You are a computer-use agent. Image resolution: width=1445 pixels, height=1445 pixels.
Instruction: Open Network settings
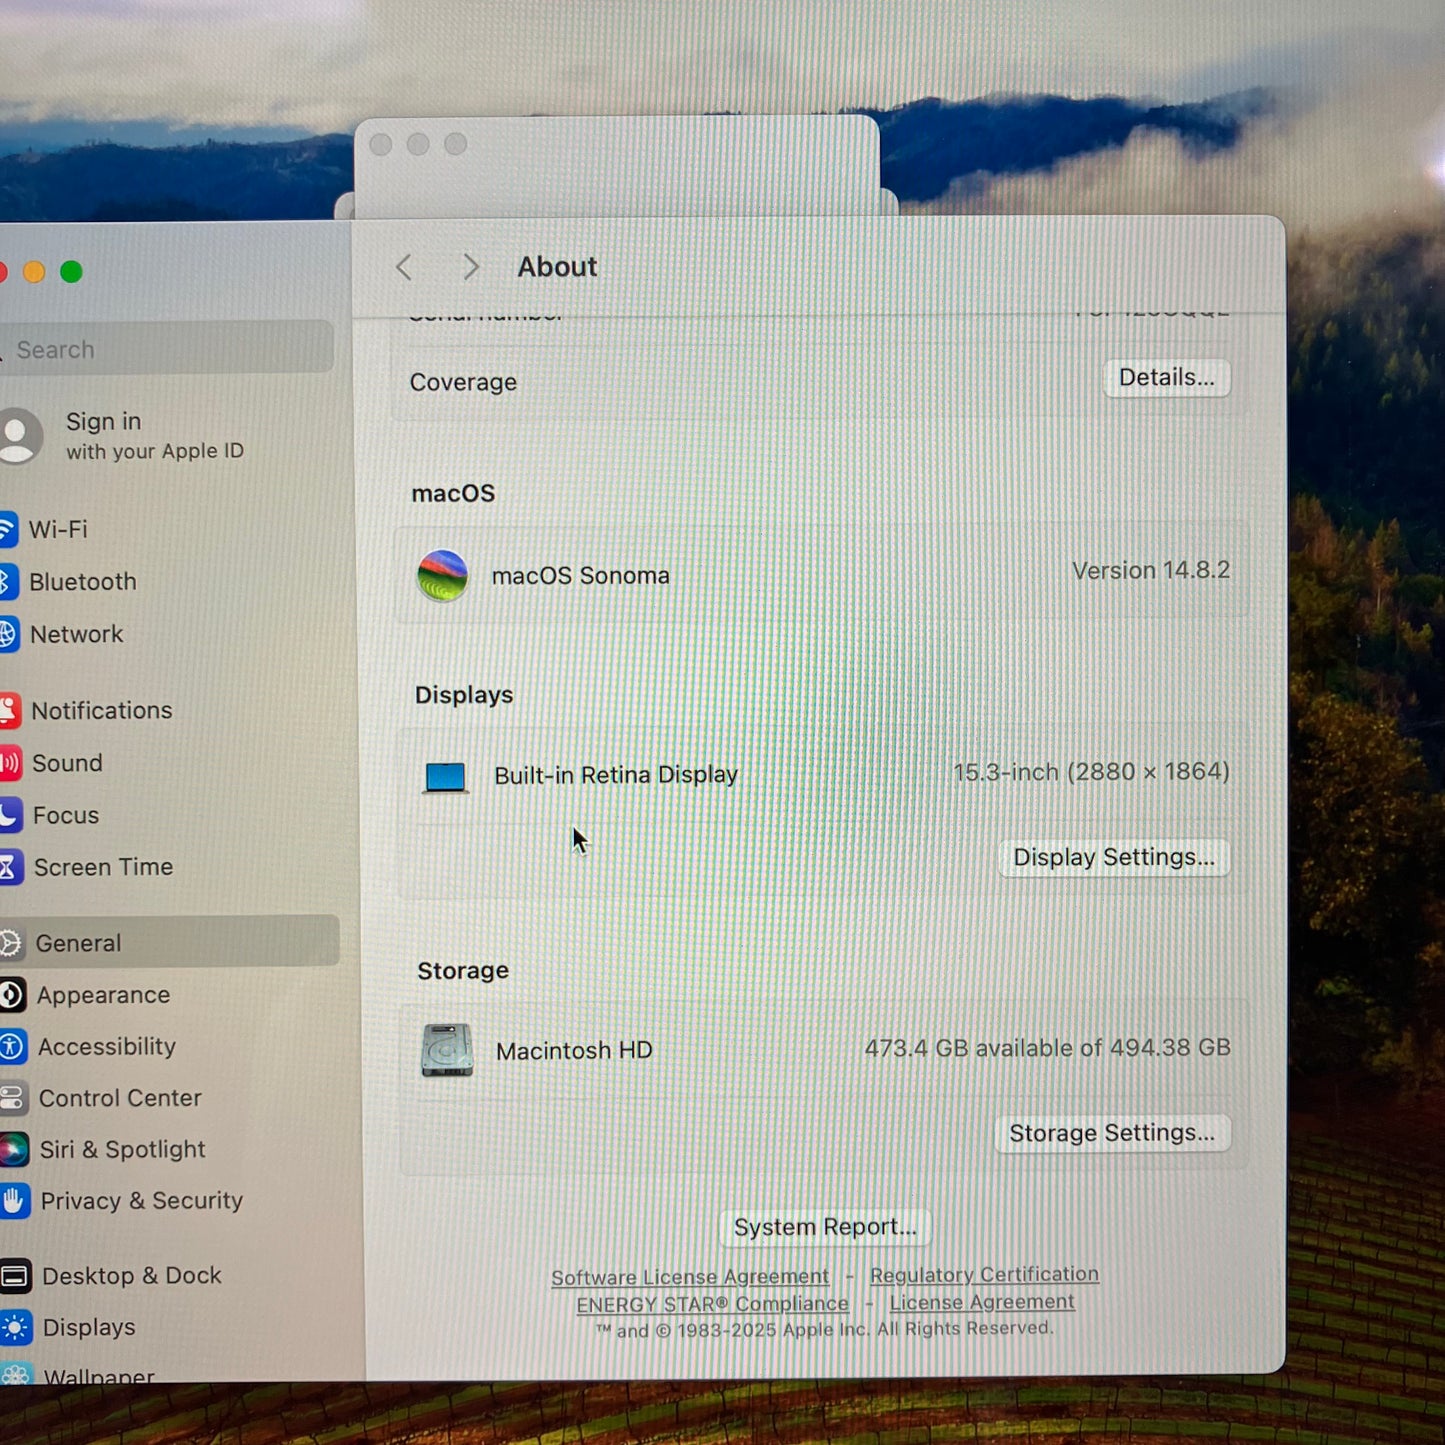(77, 634)
